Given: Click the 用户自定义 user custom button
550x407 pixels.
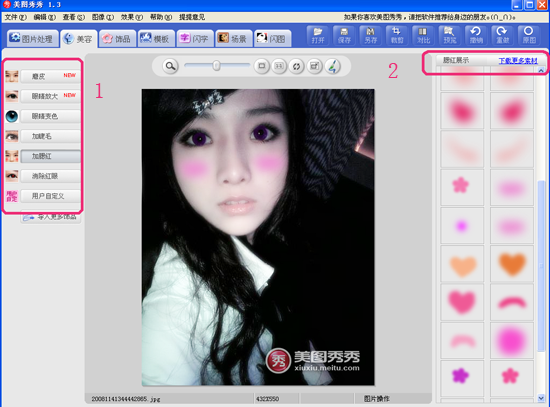Looking at the screenshot, I should click(x=51, y=196).
